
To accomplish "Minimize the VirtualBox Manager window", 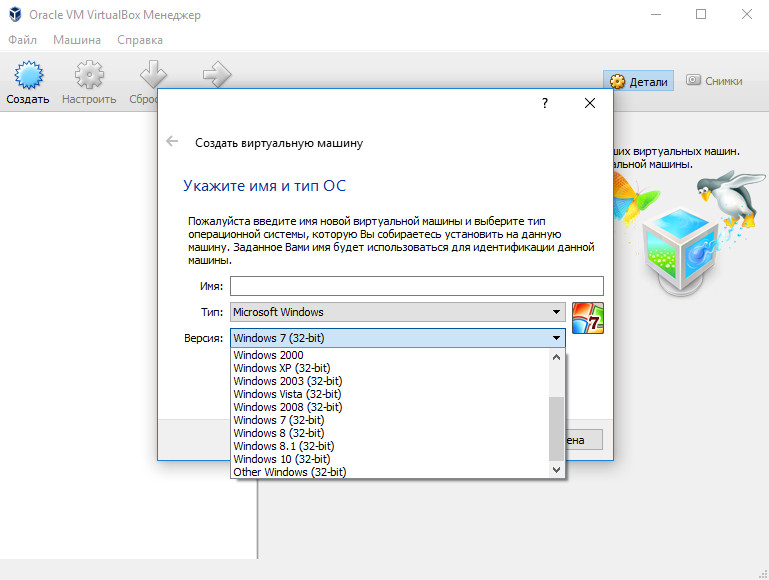I will point(656,14).
